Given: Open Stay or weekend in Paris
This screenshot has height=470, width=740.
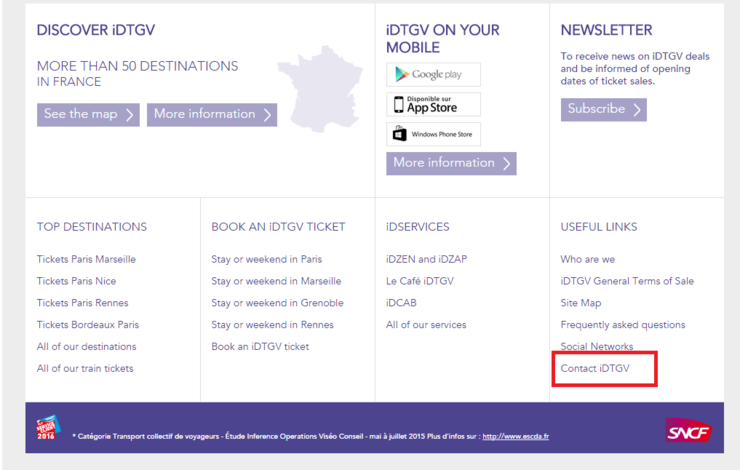Looking at the screenshot, I should click(267, 259).
